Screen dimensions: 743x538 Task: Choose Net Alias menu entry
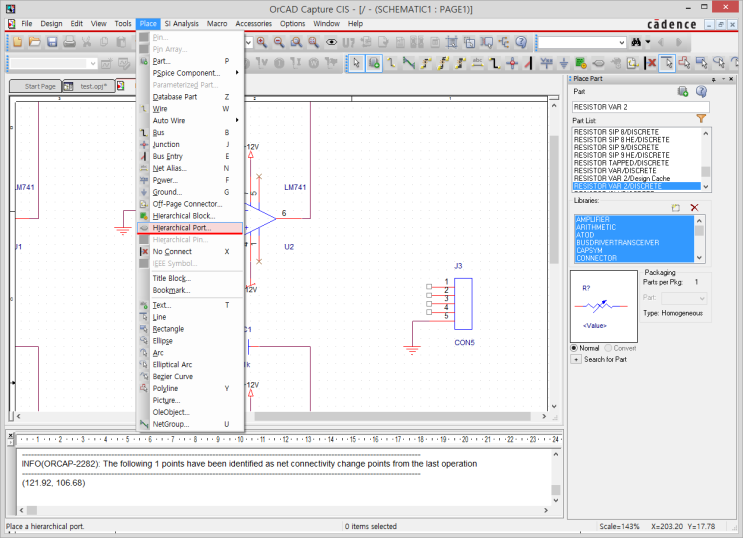[190, 168]
